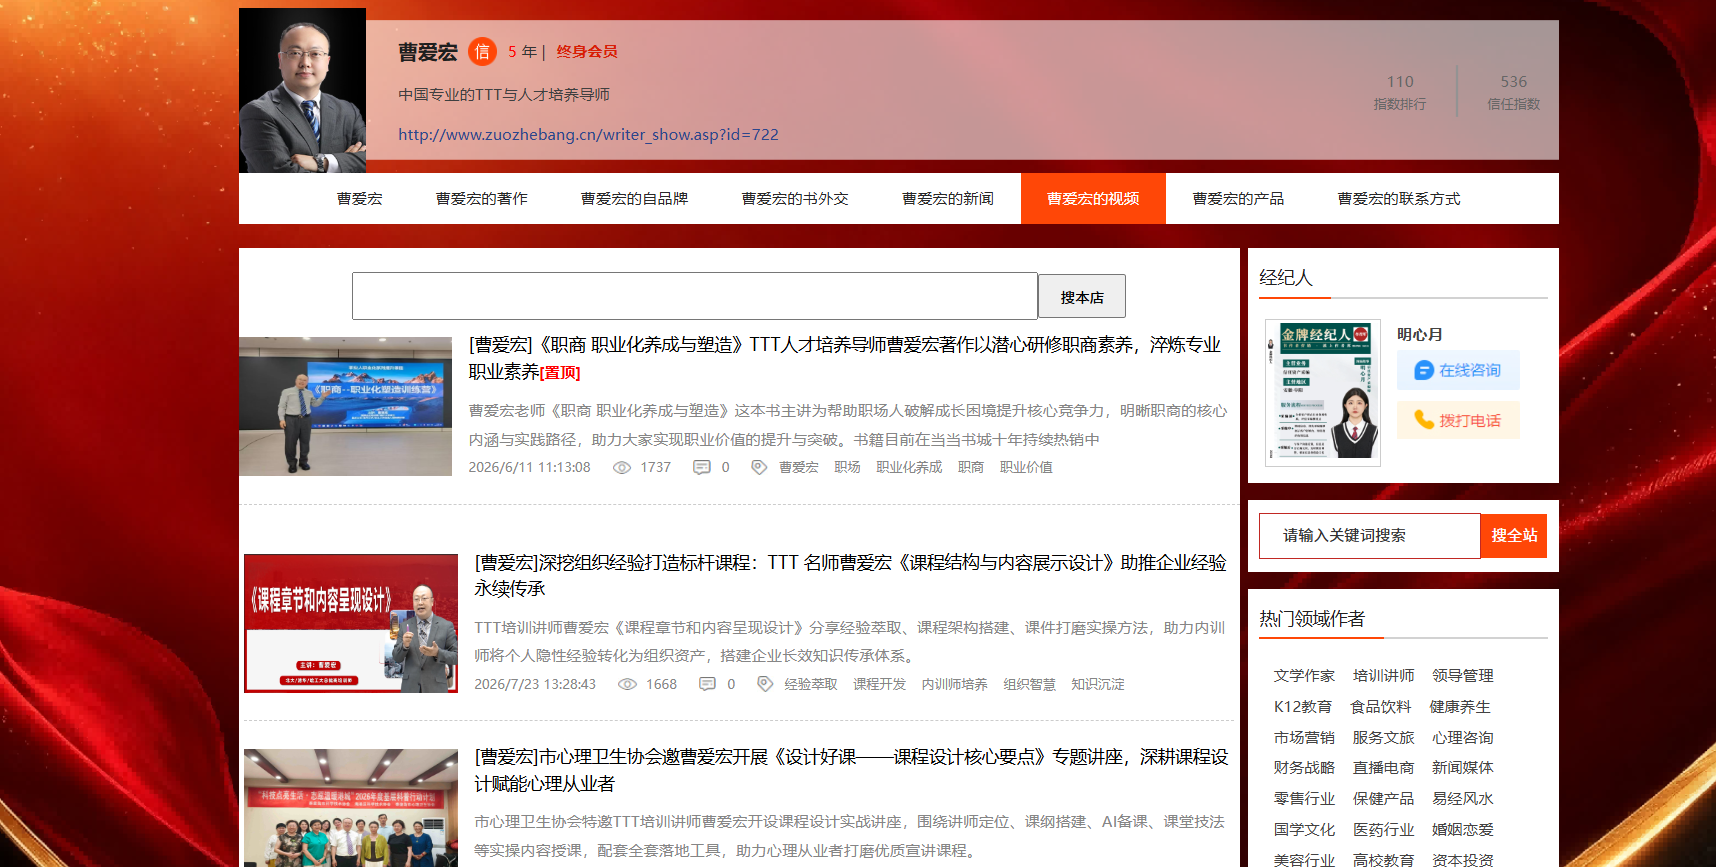The image size is (1716, 867).
Task: Open the 《职商 职业化养成与塑造》 video title
Action: [x=845, y=358]
